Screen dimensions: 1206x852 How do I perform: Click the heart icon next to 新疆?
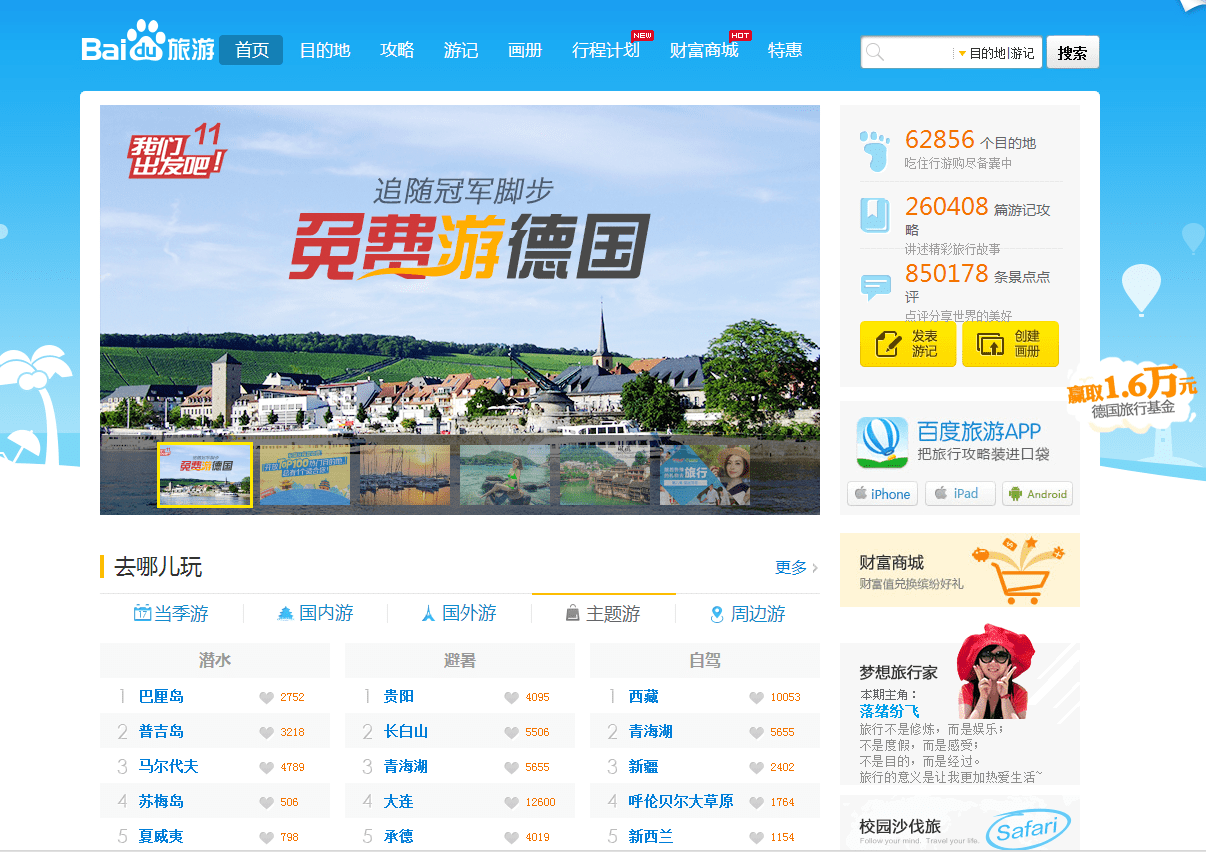pos(756,767)
